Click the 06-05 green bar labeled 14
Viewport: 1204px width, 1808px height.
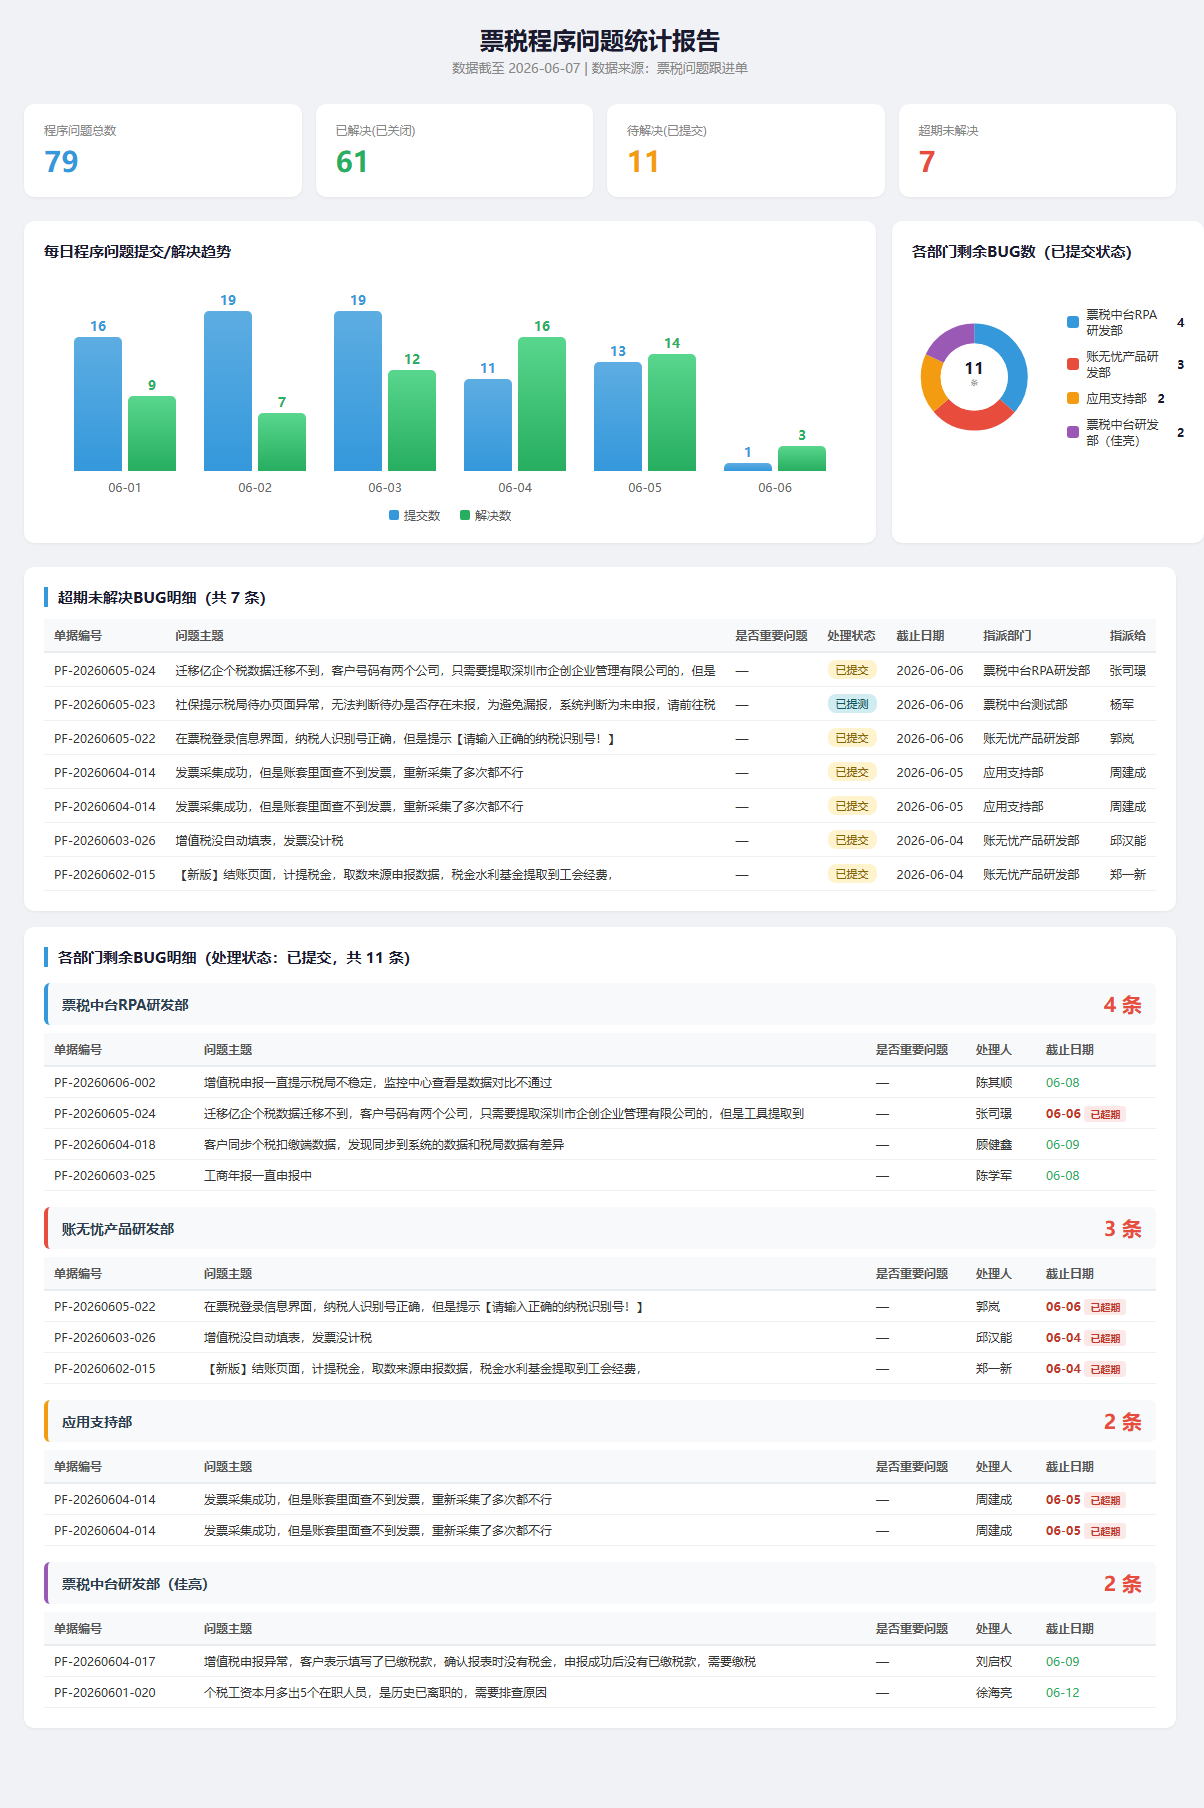pos(672,412)
